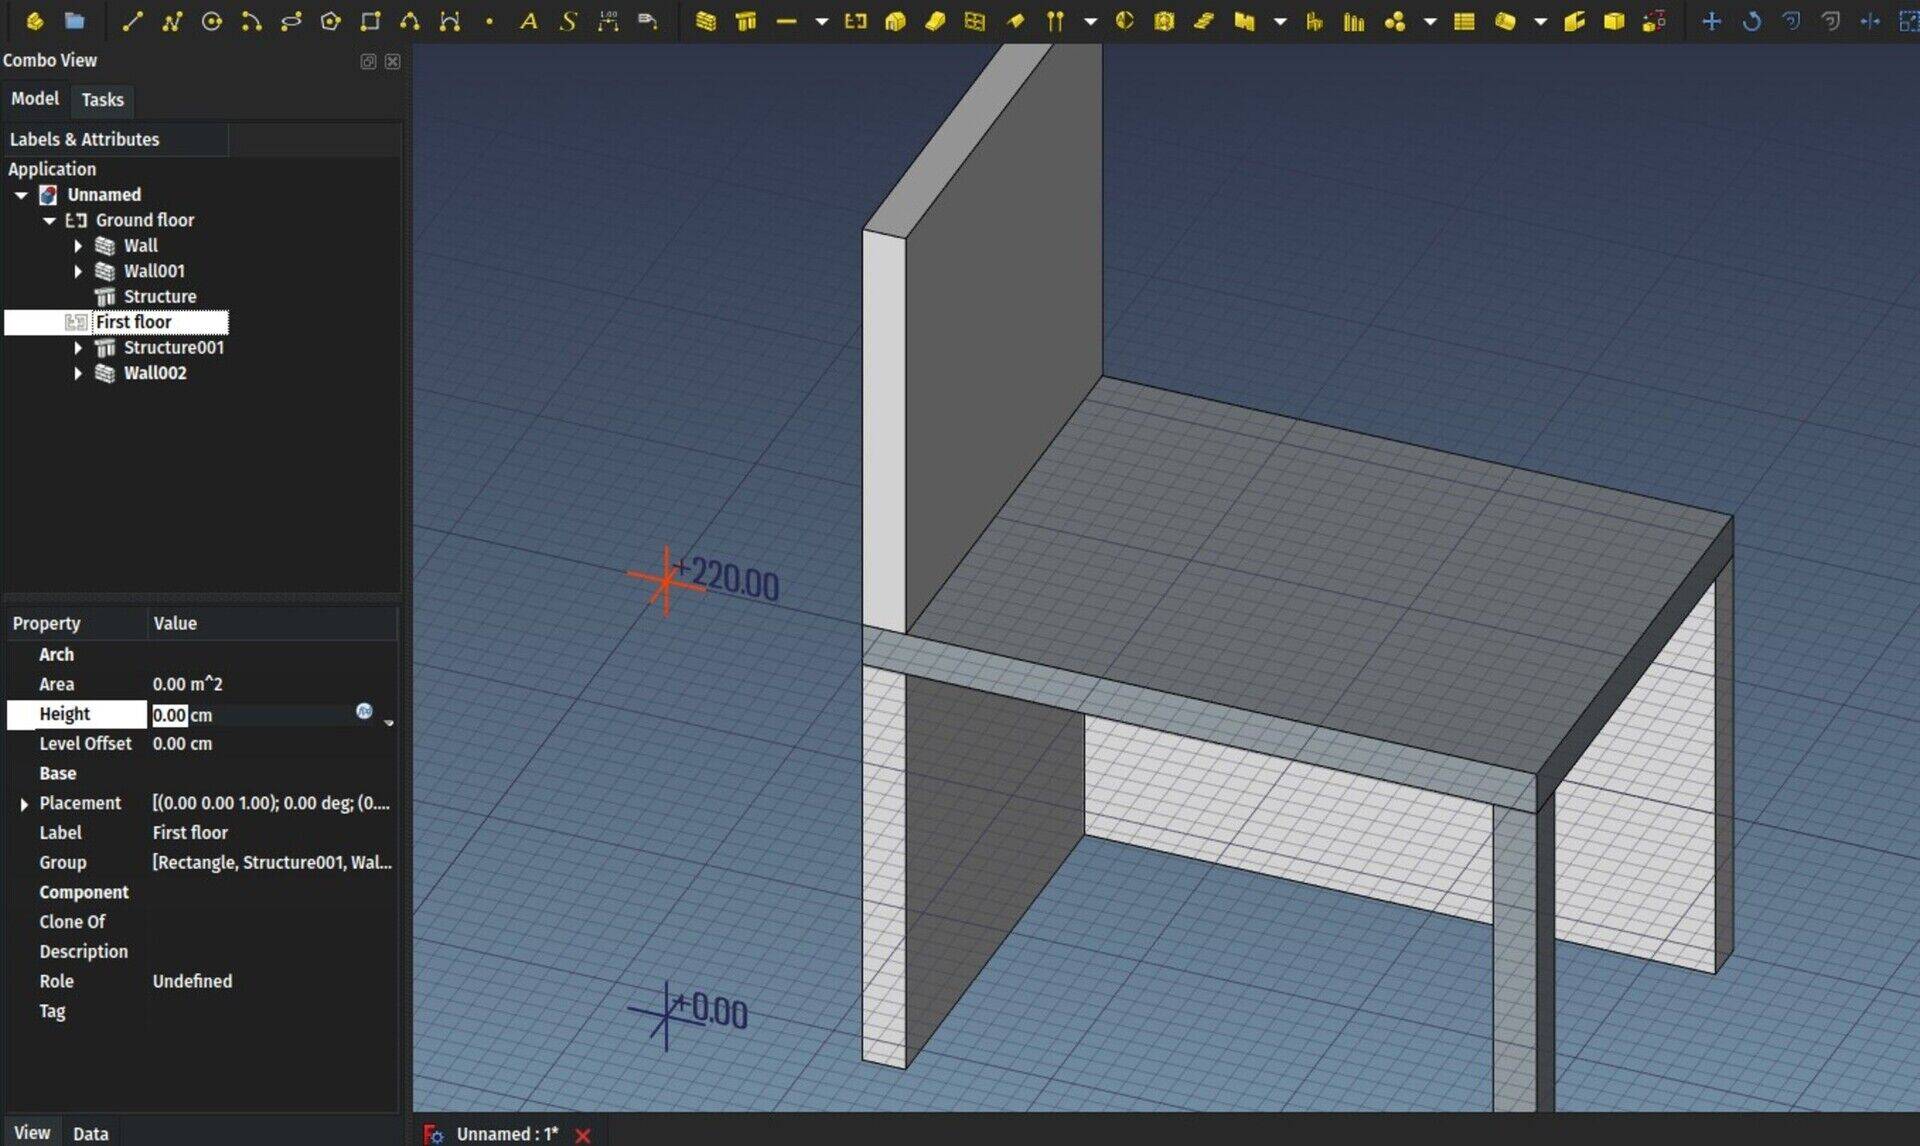The image size is (1920, 1146).
Task: Activate the Arch Structure tool
Action: coord(746,21)
